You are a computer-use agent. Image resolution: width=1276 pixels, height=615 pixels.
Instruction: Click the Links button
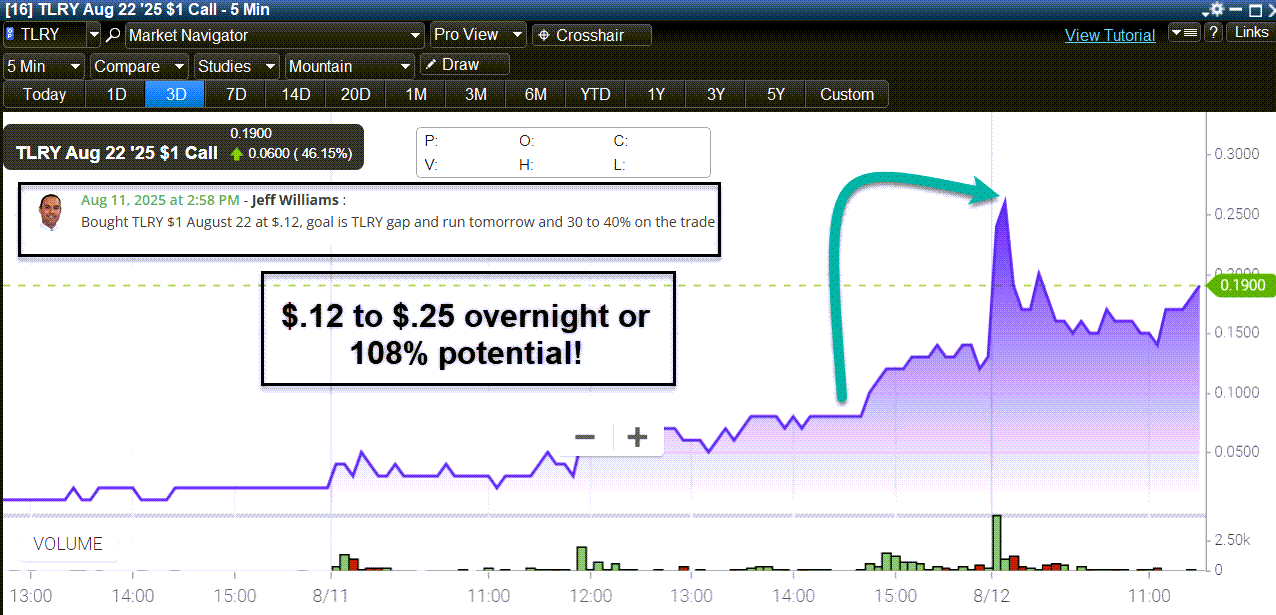pos(1251,33)
